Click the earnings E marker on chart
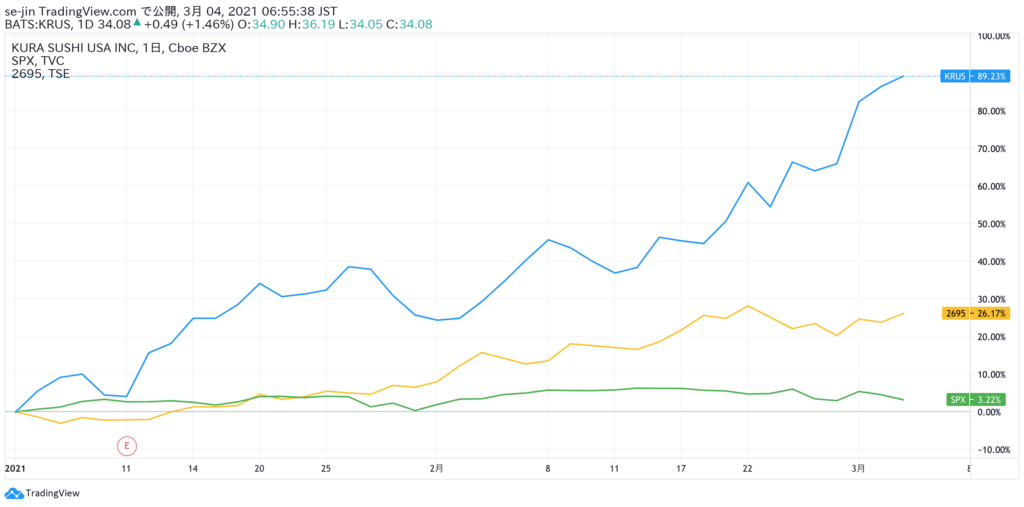This screenshot has width=1024, height=507. [127, 446]
